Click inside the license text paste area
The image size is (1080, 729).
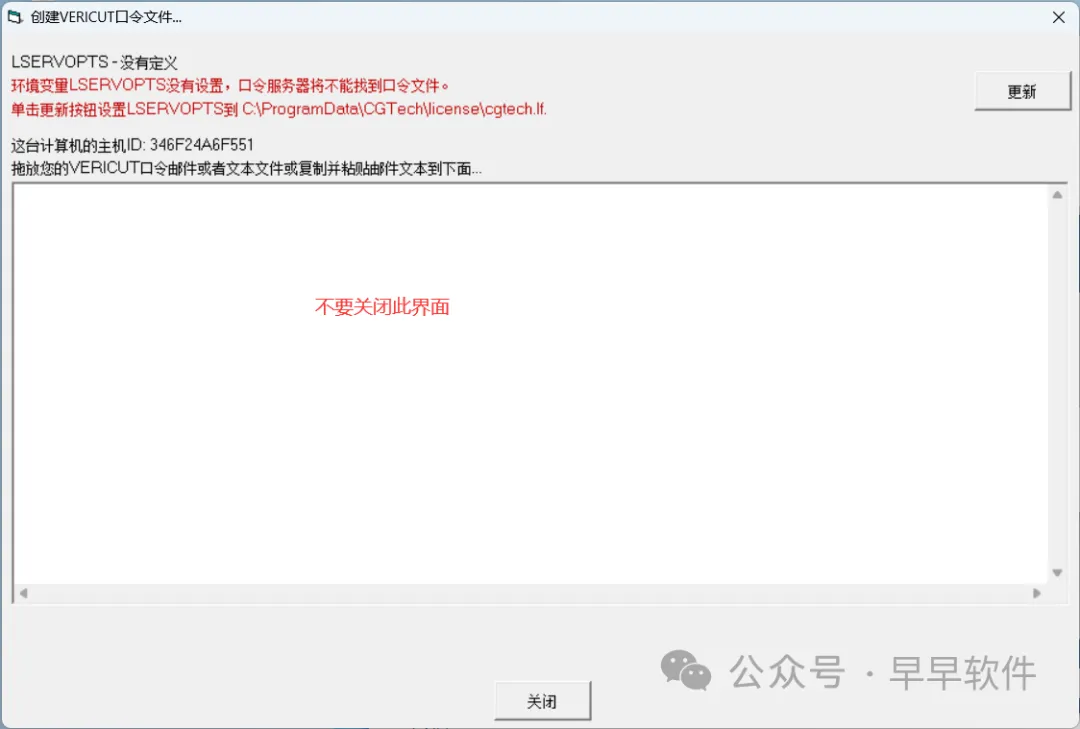(x=530, y=384)
